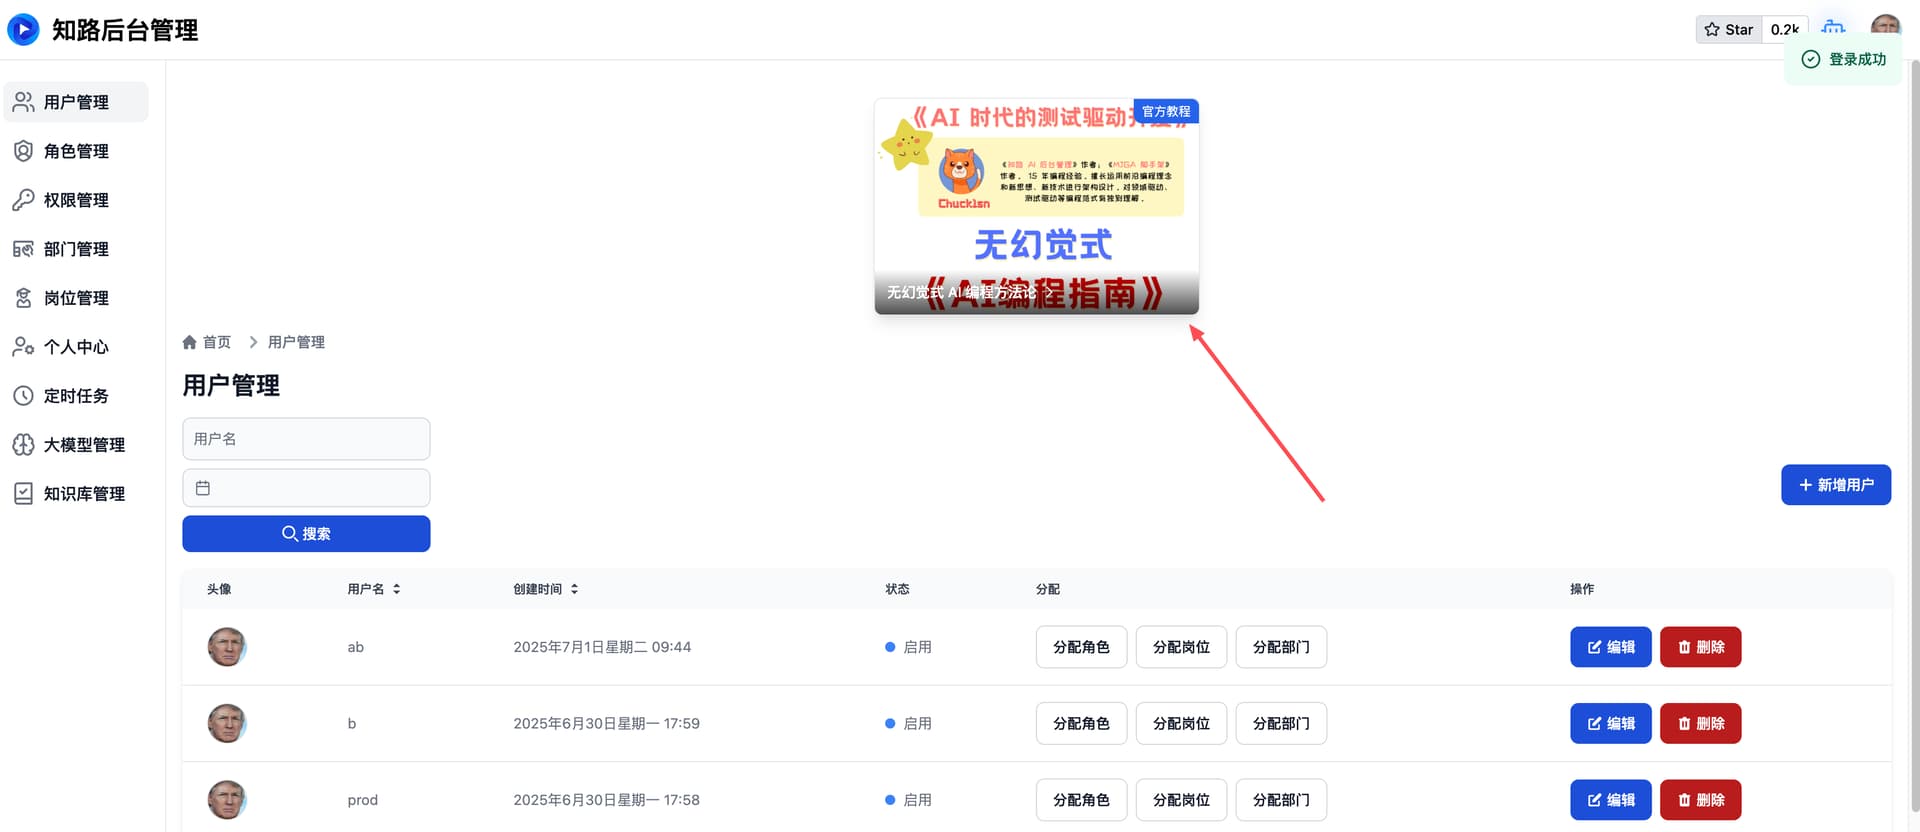This screenshot has width=1920, height=832.
Task: Click 分配岗位 for user ab
Action: click(x=1181, y=647)
